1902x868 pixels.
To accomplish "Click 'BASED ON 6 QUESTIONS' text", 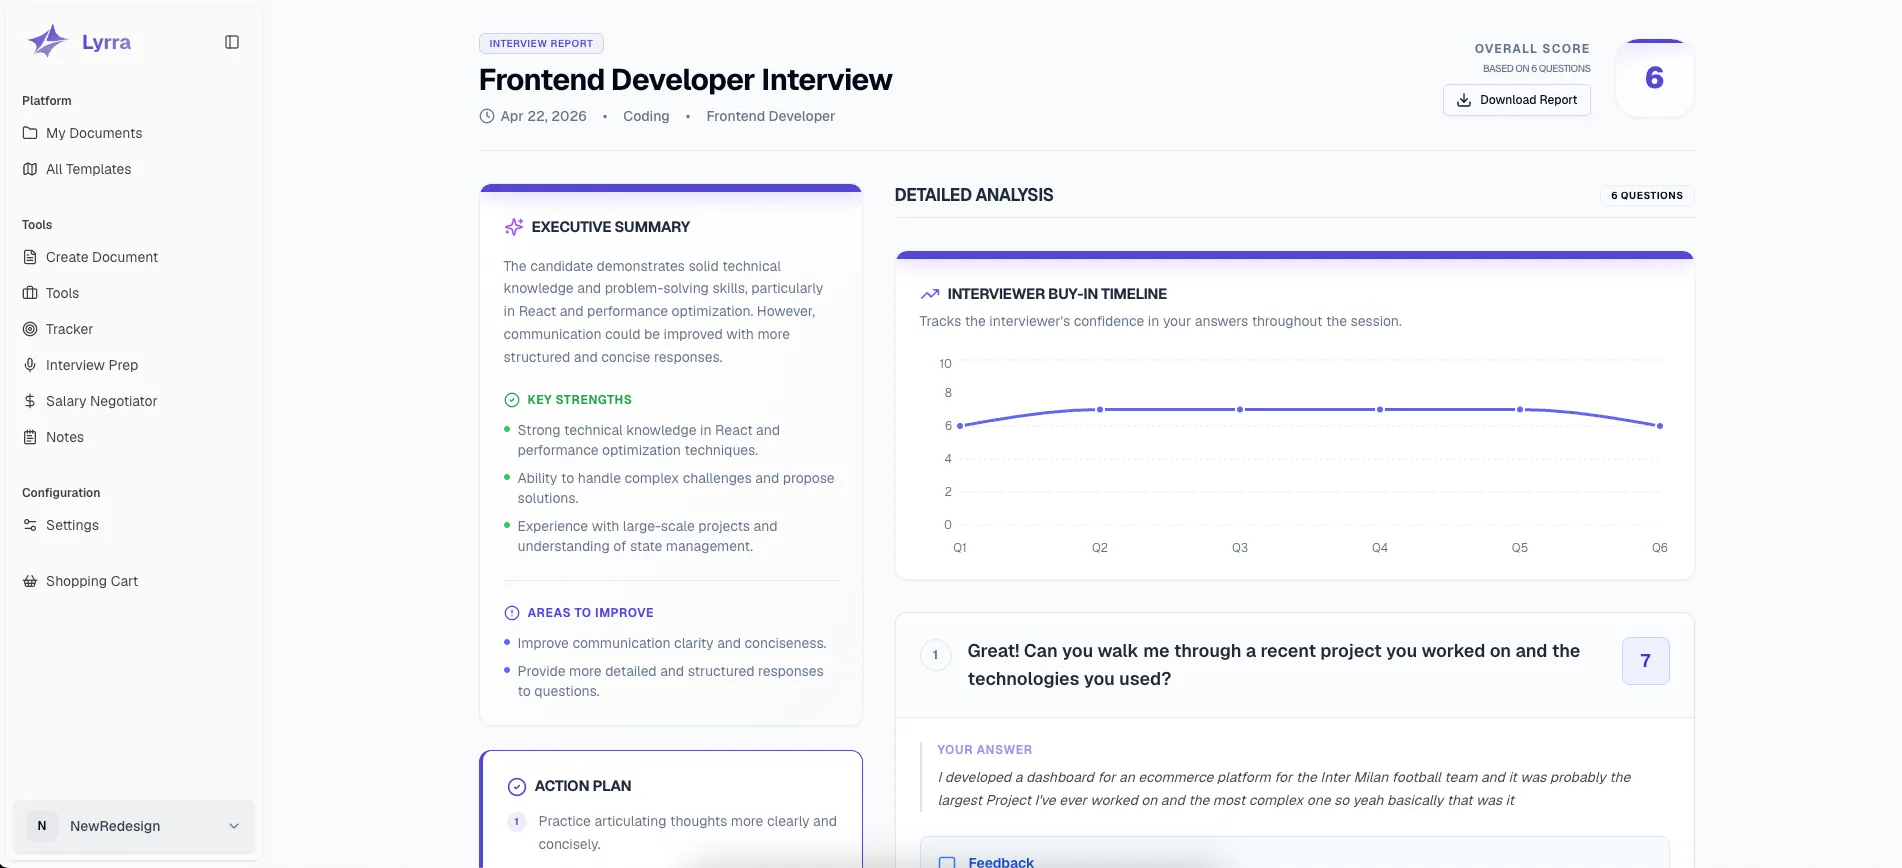I will point(1536,69).
